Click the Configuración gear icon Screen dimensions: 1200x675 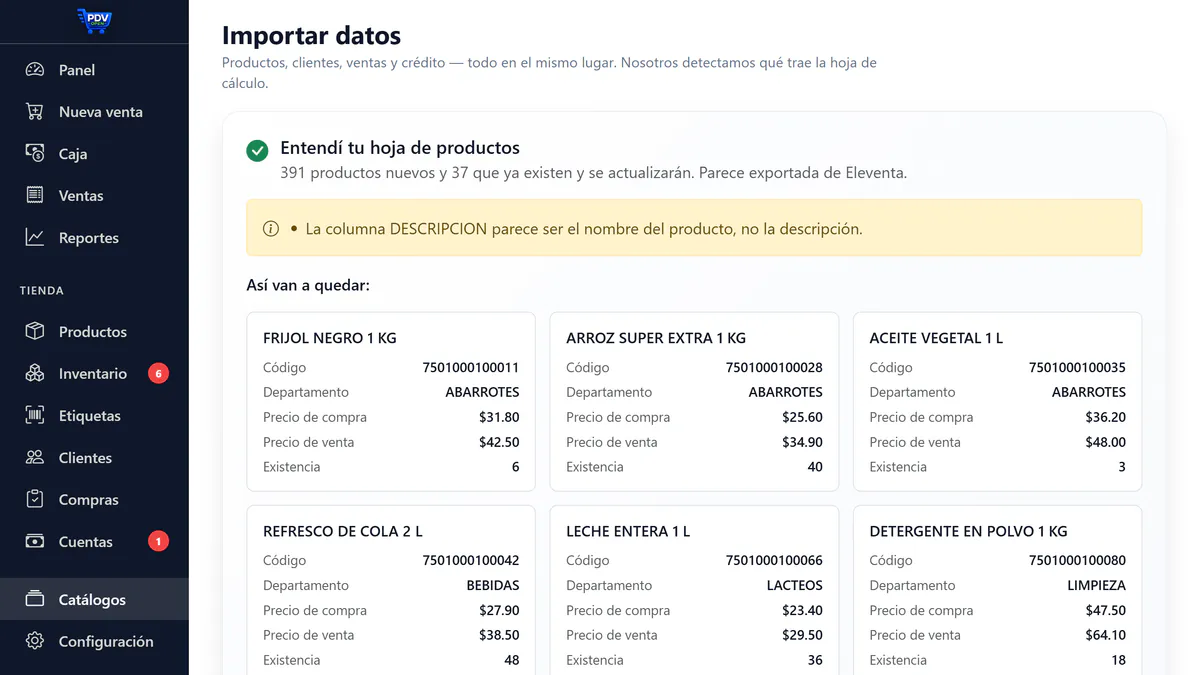click(35, 642)
